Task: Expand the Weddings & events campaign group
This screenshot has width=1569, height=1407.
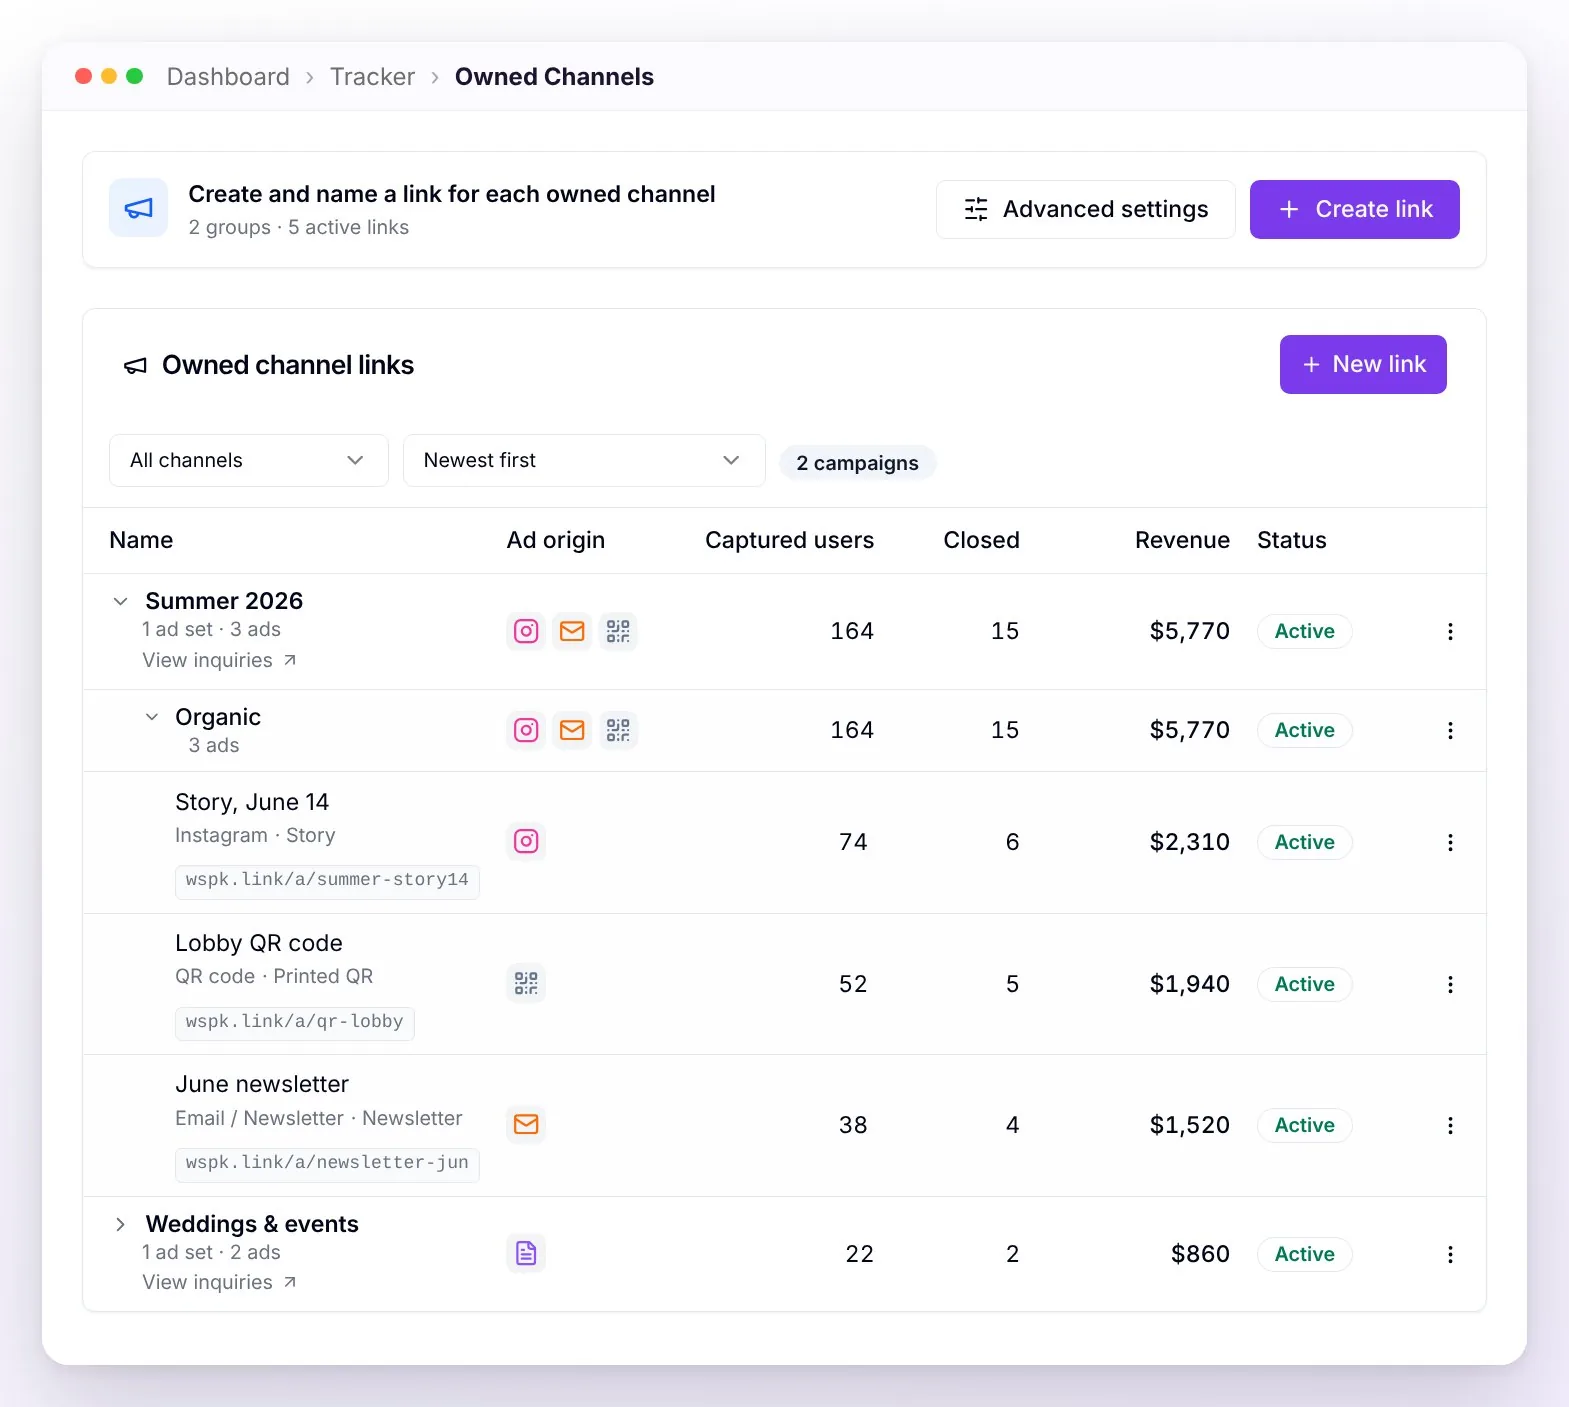Action: click(120, 1224)
